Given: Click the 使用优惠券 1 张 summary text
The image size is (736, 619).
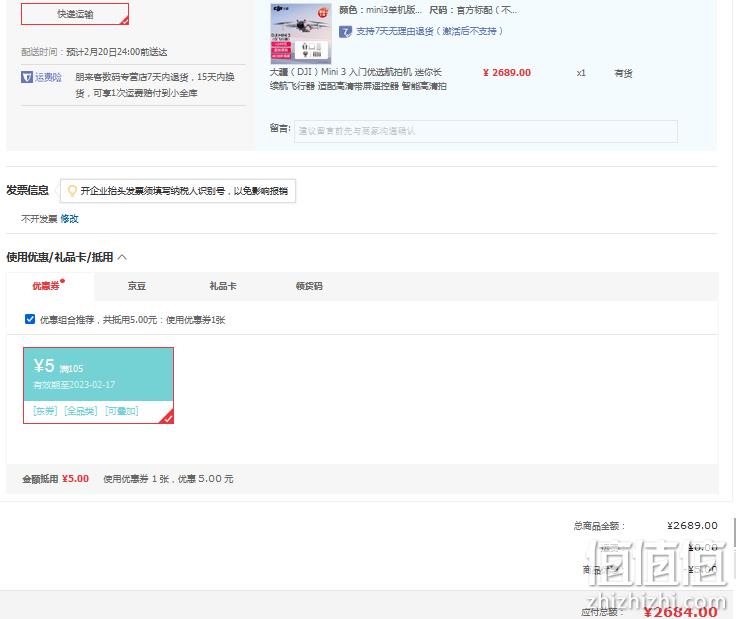Looking at the screenshot, I should coord(168,479).
